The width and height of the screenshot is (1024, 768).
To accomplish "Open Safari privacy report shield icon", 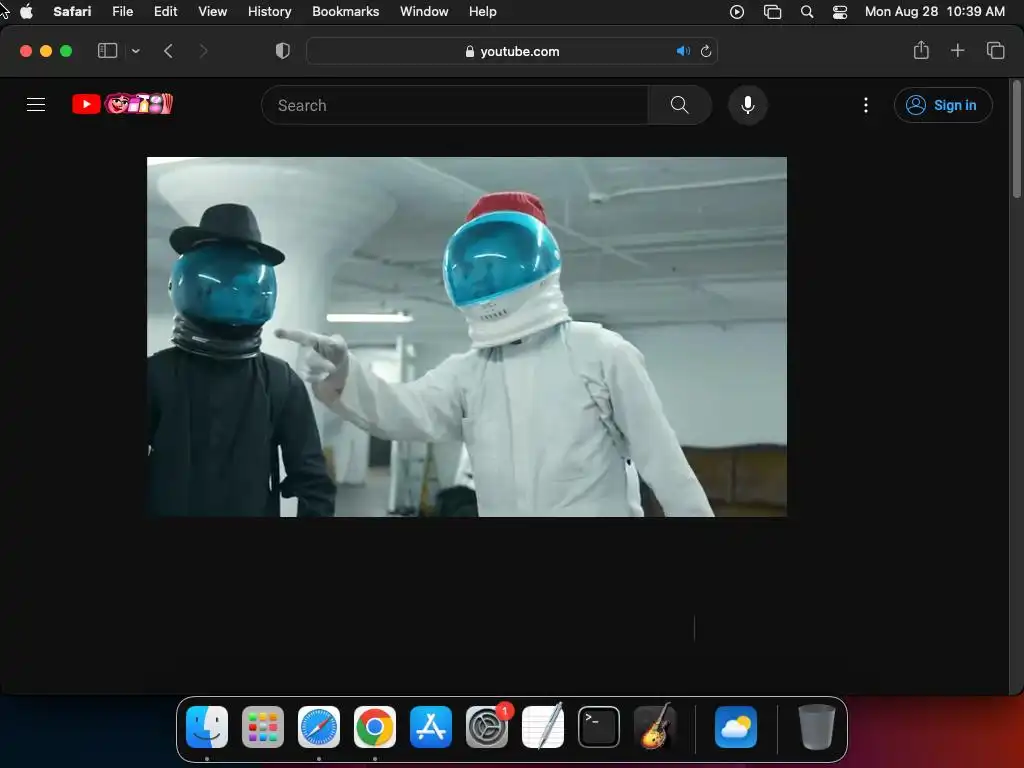I will click(283, 51).
